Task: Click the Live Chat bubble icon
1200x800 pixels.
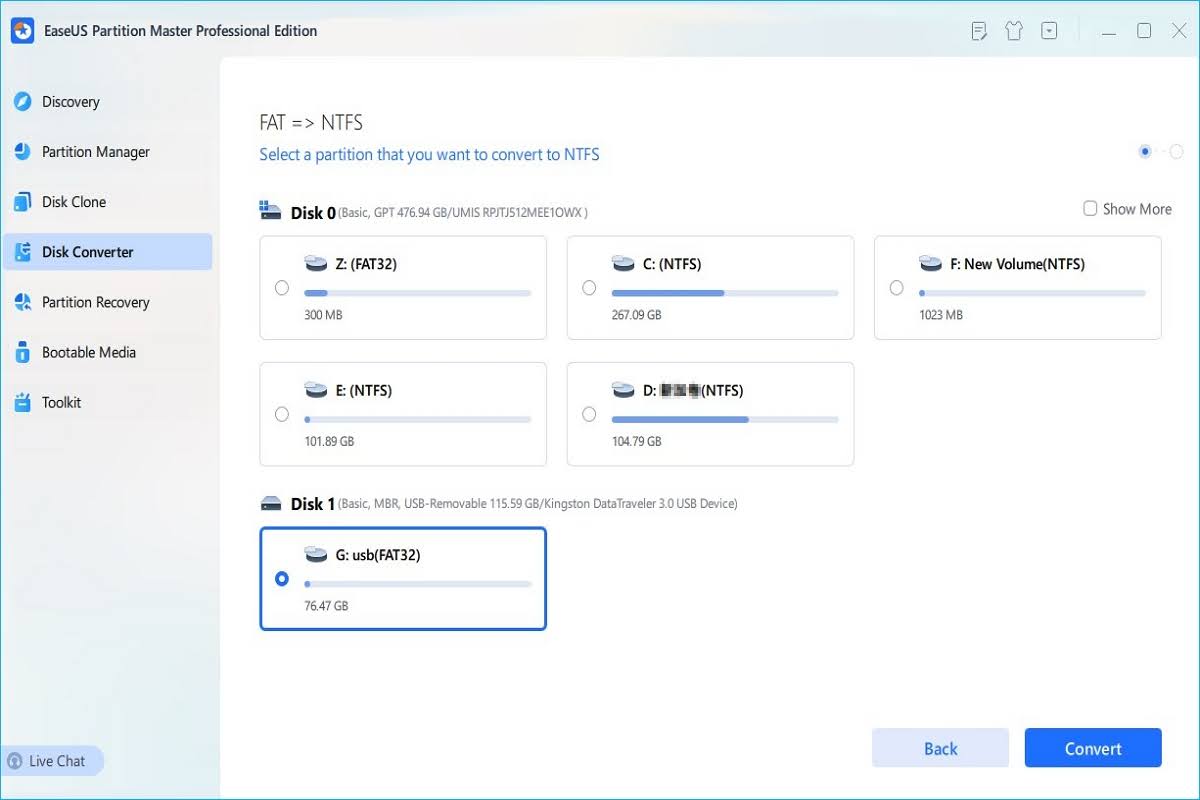Action: click(x=15, y=761)
